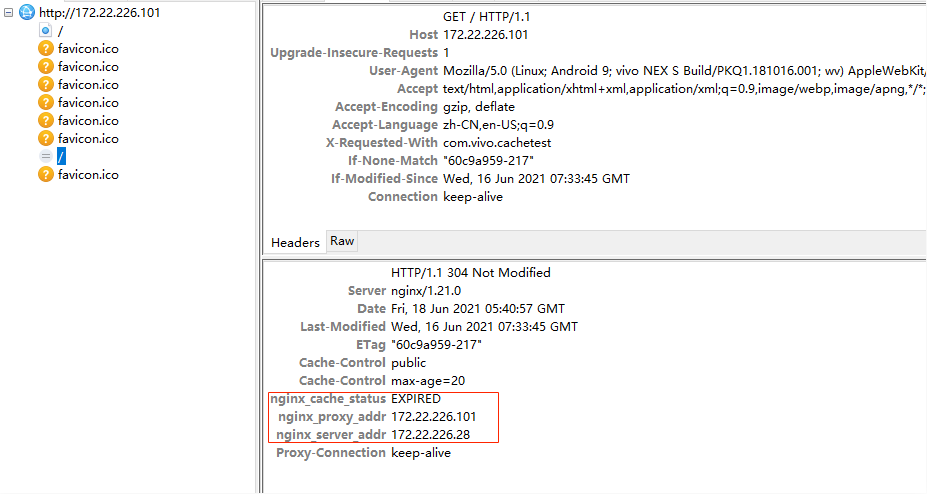Click the ETag response header row
Image resolution: width=927 pixels, height=494 pixels.
594,344
